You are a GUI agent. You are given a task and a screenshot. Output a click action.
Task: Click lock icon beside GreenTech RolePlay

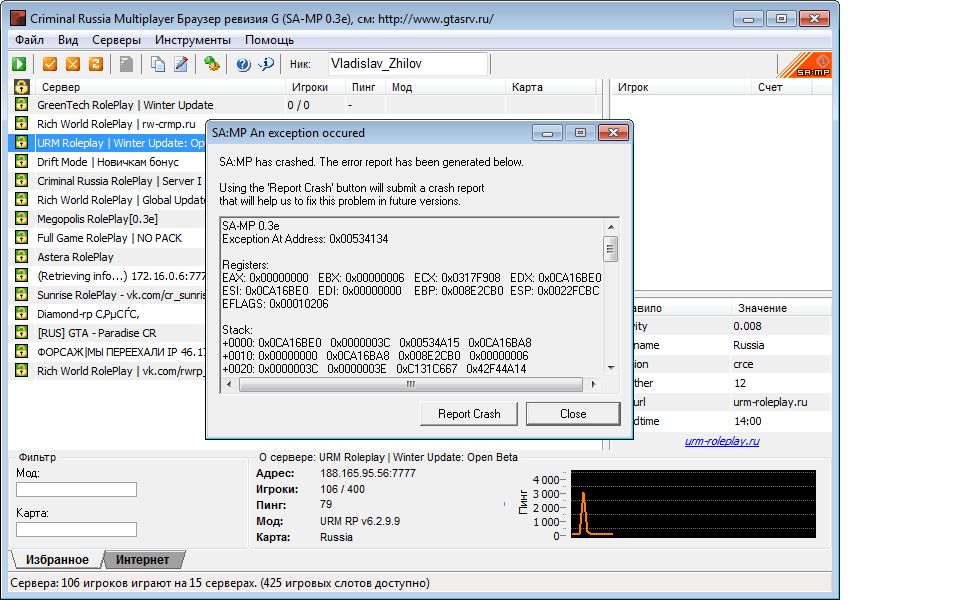pos(21,105)
